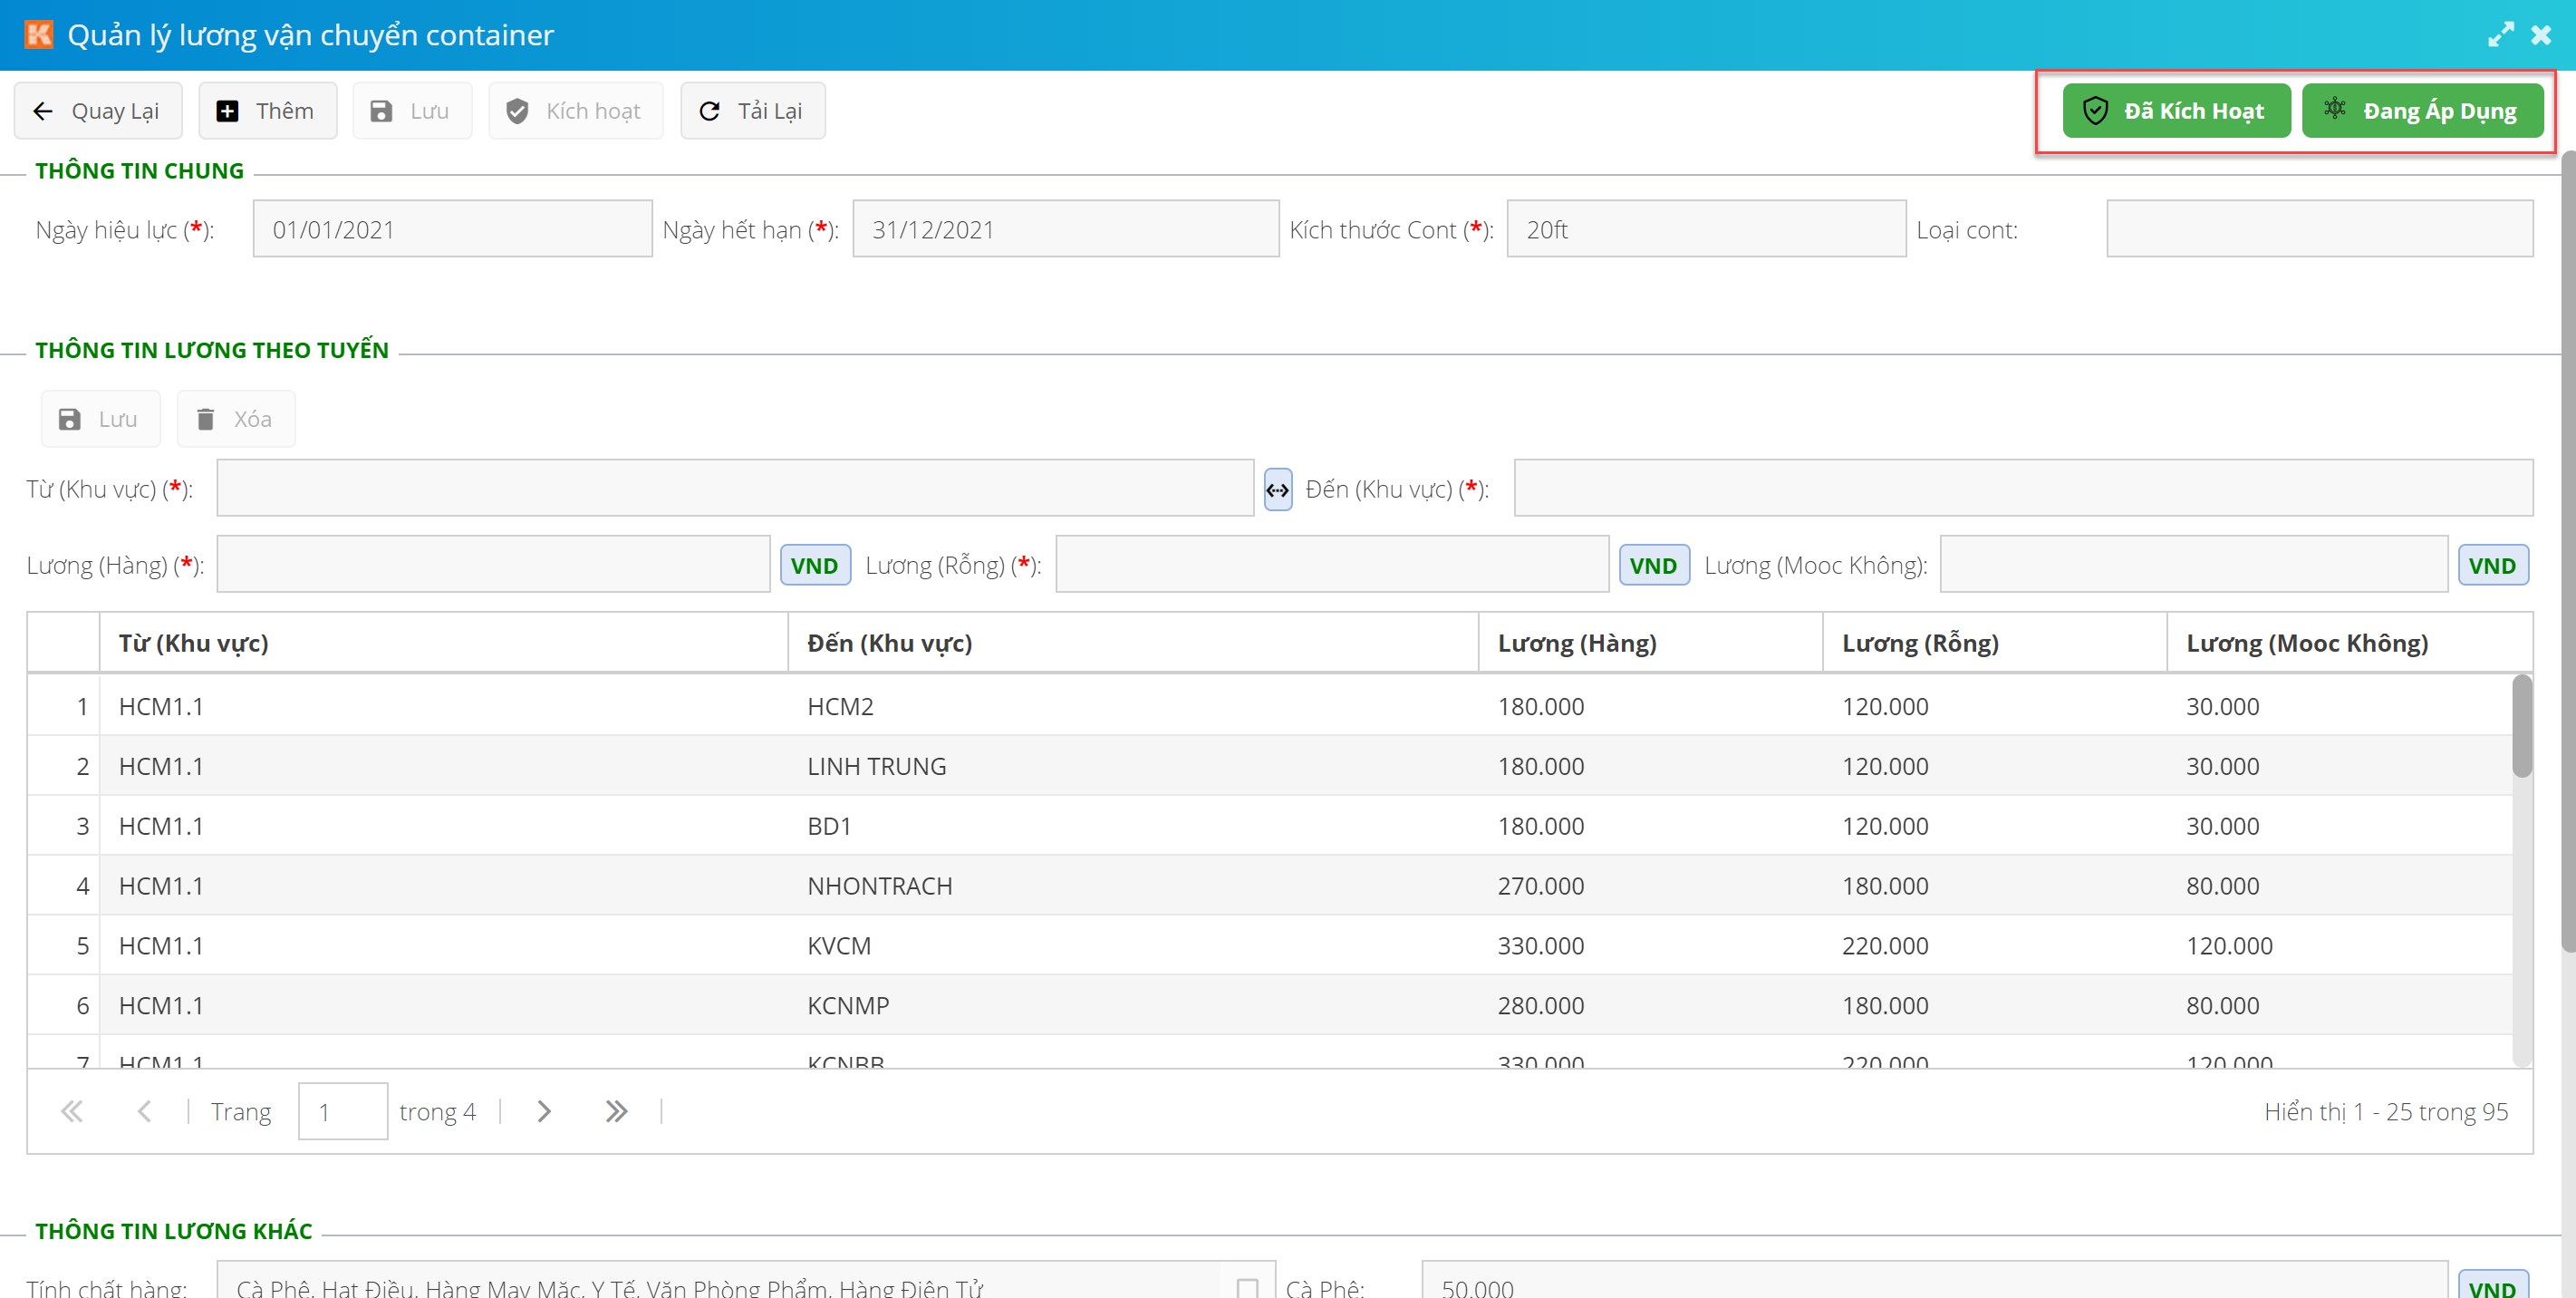
Task: Click VND unit button beside Lương (Hàng)
Action: coord(814,566)
